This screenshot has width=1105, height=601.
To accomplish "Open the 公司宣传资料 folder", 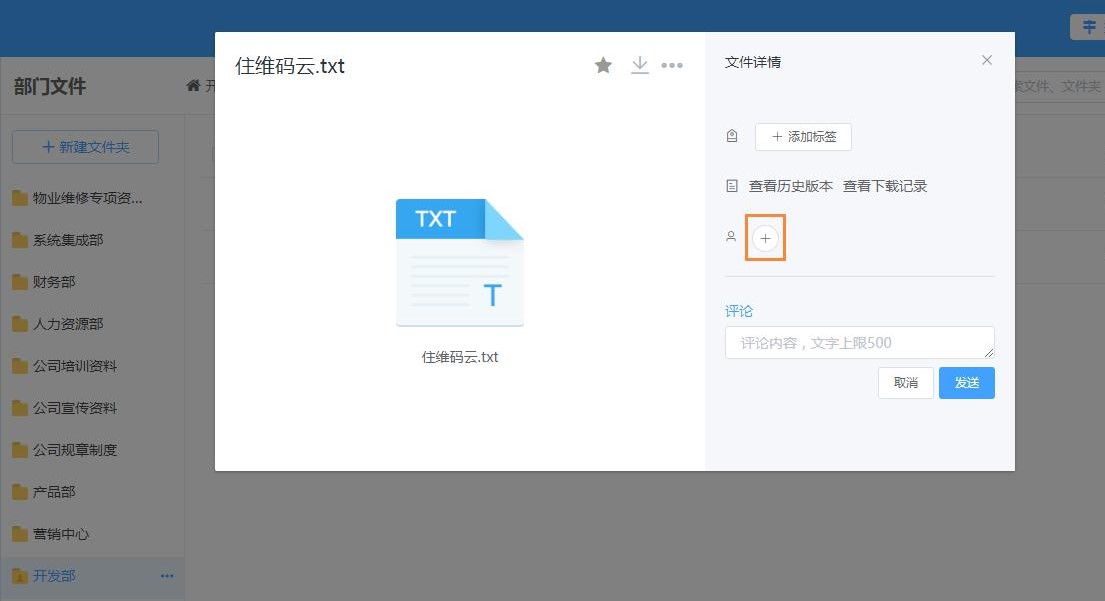I will (65, 408).
